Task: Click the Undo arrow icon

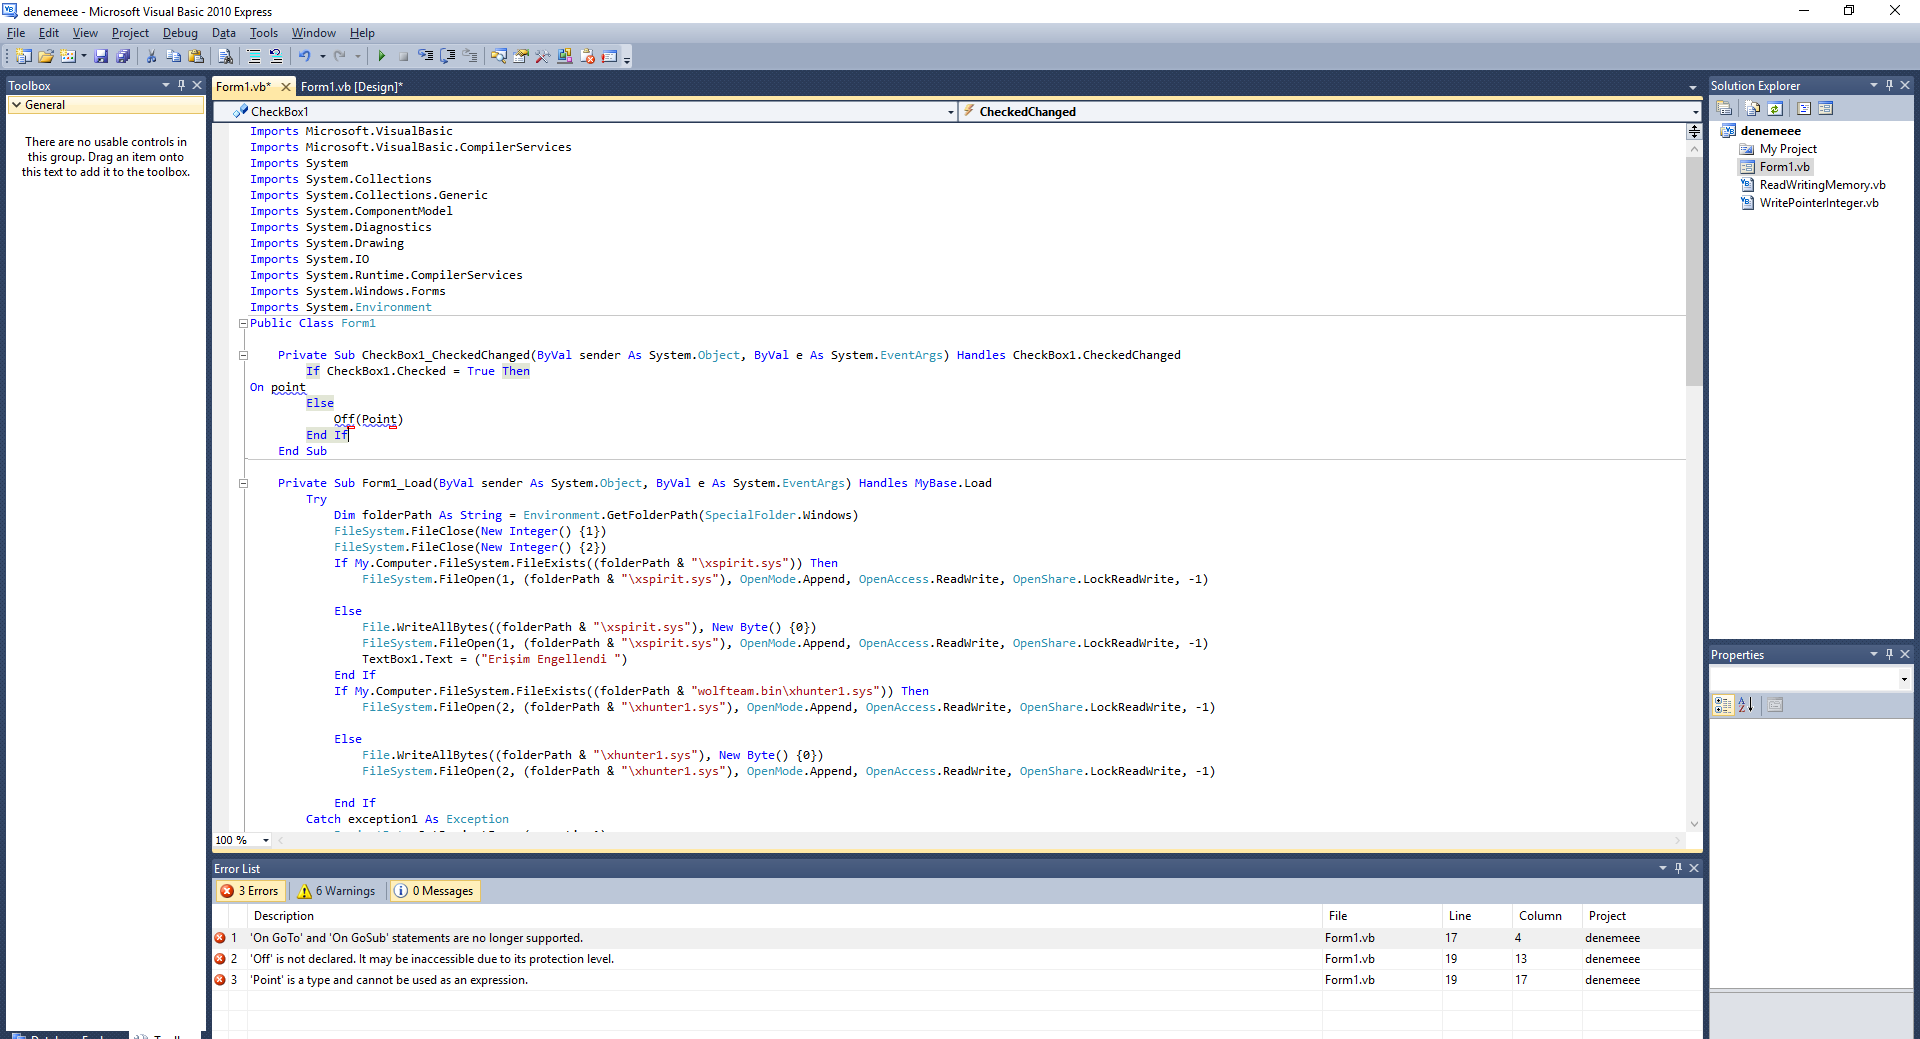Action: 305,57
